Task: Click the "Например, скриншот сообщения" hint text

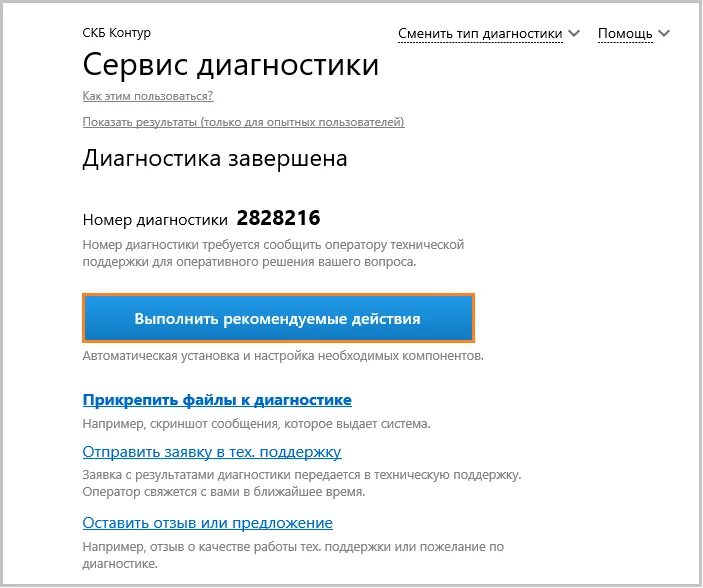Action: (x=256, y=424)
